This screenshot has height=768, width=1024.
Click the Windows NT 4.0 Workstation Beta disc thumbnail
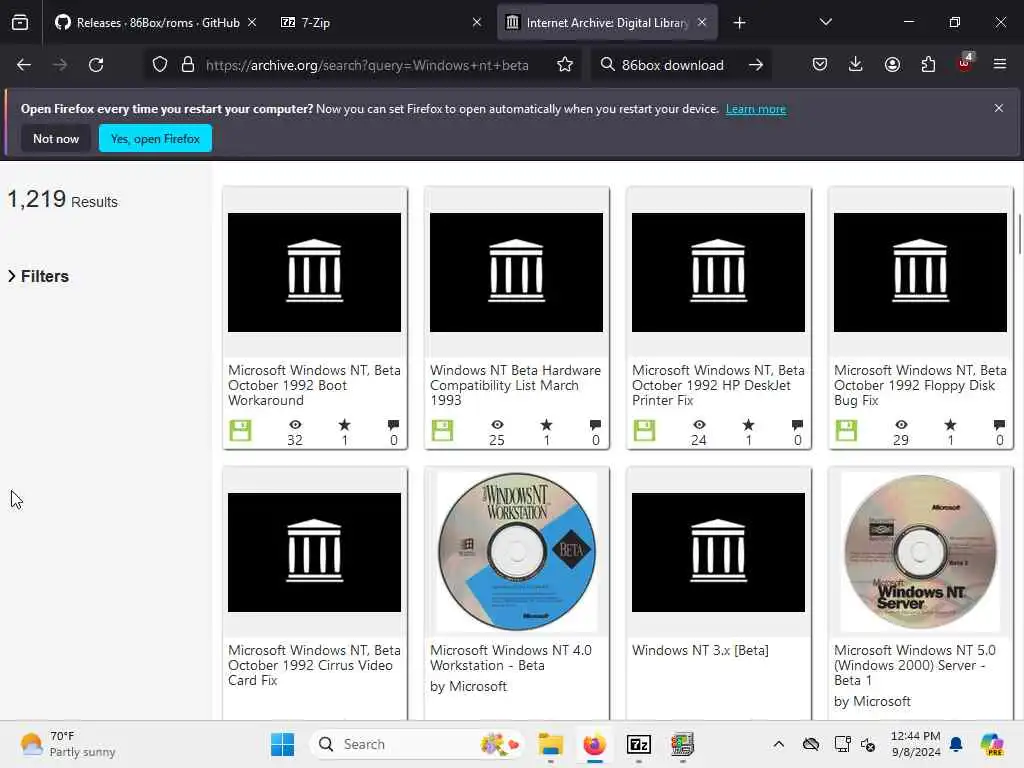[x=517, y=551]
